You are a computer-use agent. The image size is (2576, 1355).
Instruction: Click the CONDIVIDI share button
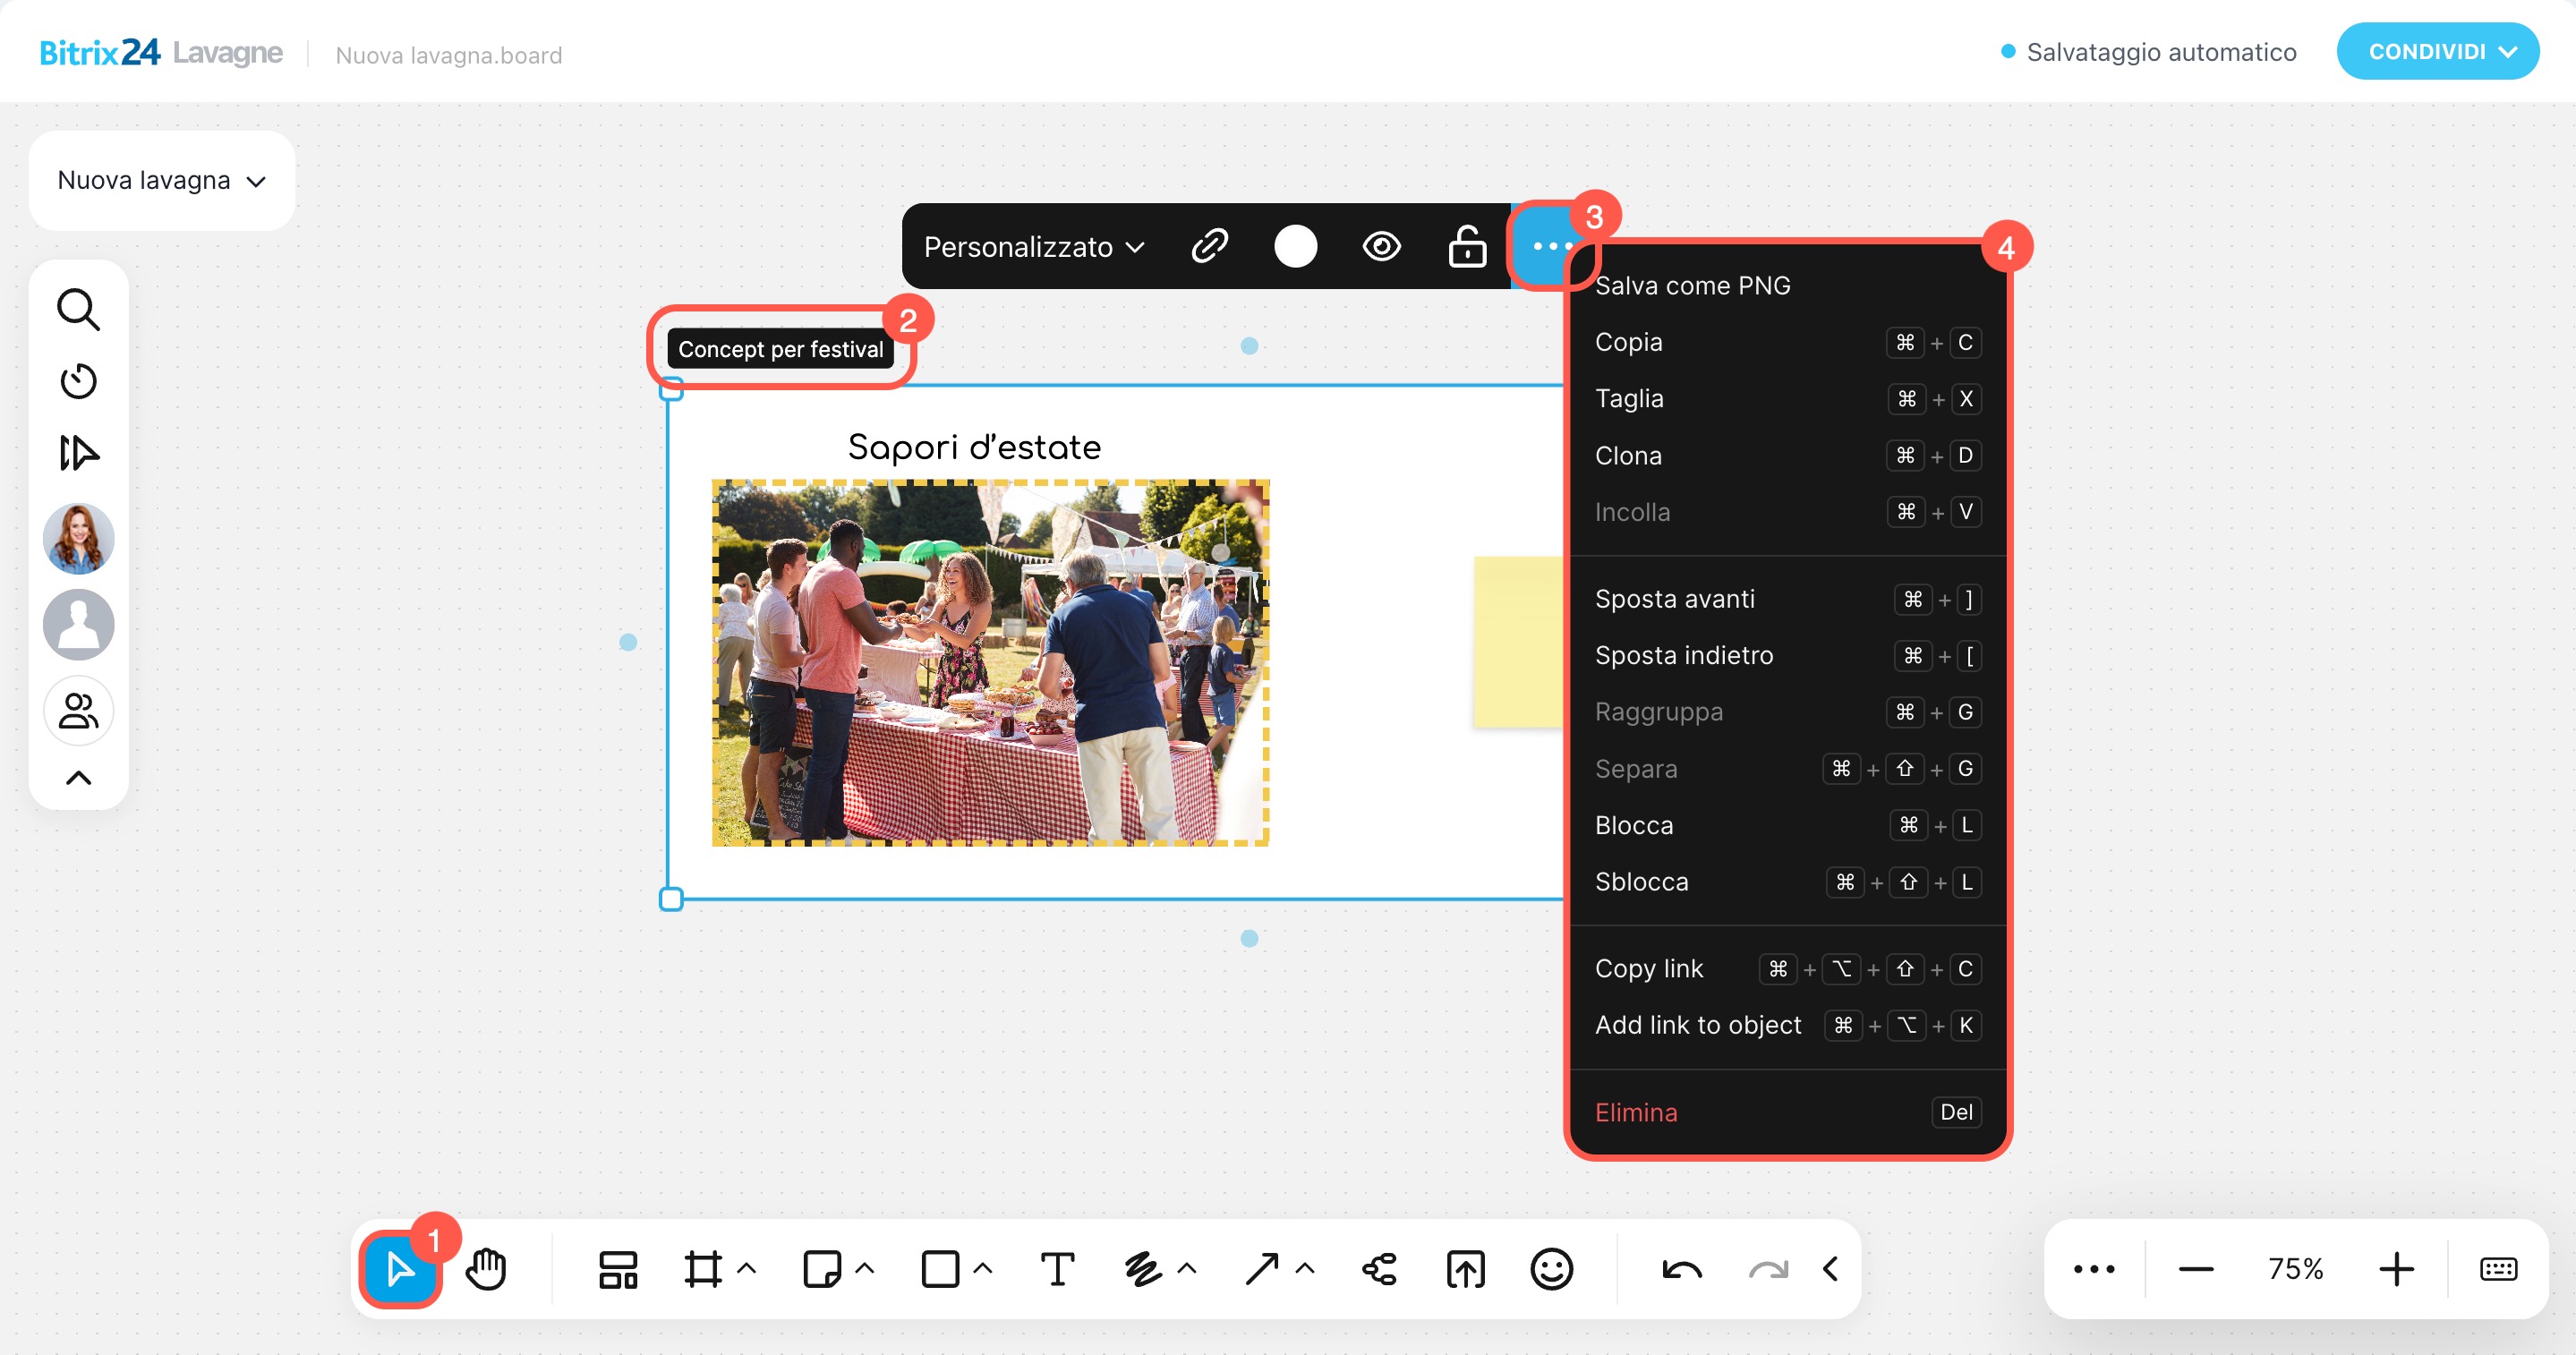click(x=2437, y=51)
